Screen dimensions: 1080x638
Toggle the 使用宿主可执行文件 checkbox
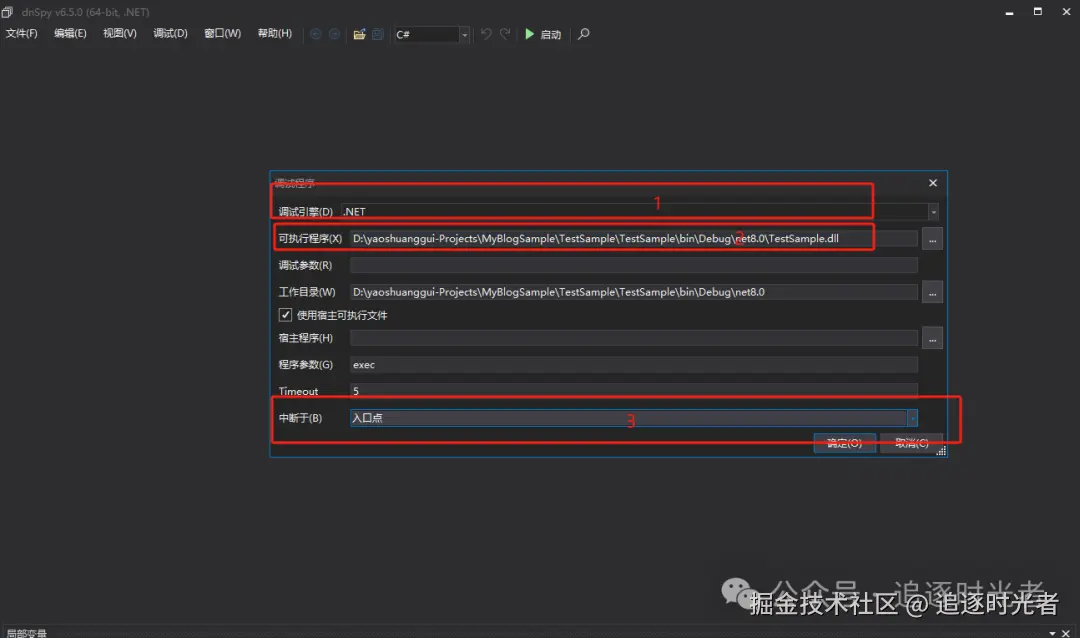click(x=285, y=315)
